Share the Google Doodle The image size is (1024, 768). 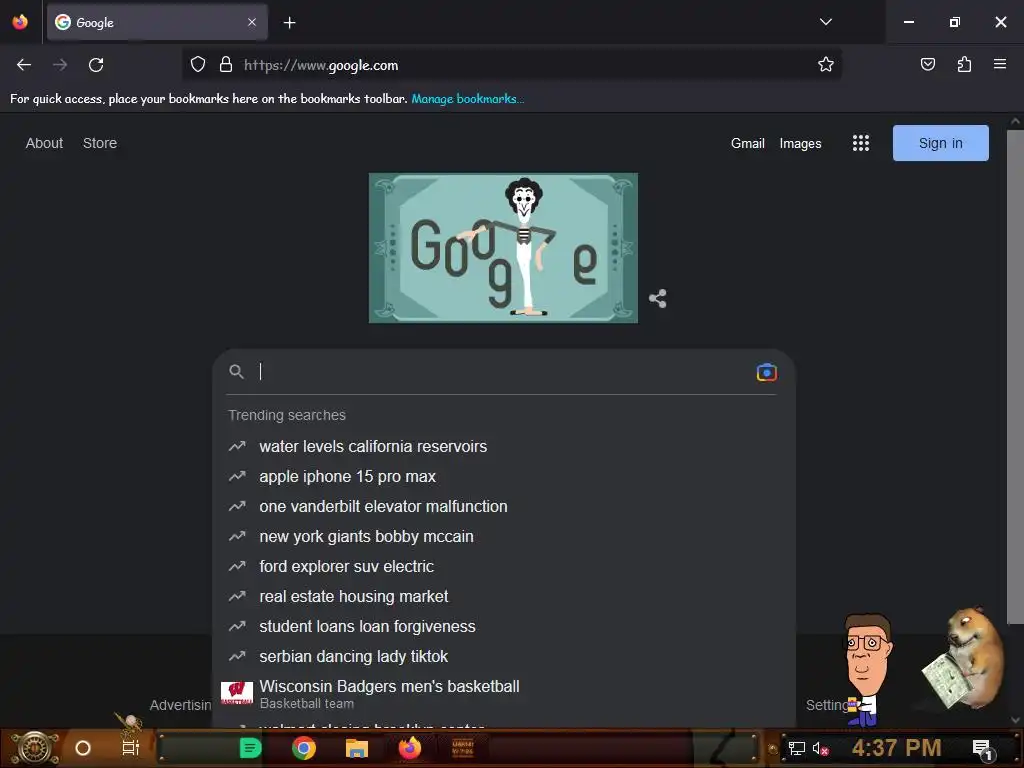(658, 298)
